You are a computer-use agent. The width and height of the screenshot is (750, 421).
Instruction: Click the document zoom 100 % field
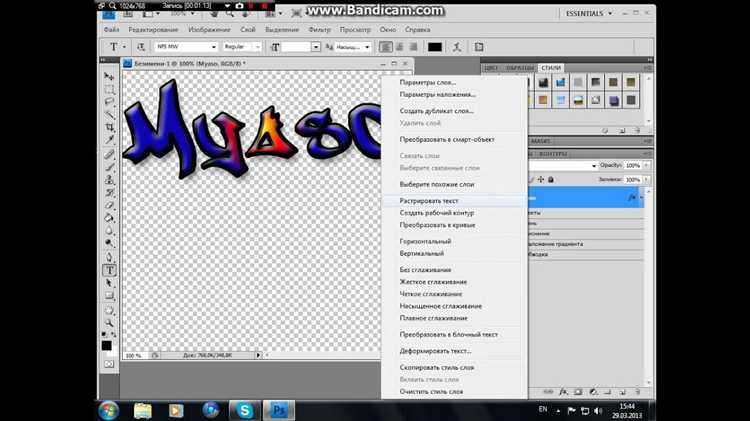[134, 355]
